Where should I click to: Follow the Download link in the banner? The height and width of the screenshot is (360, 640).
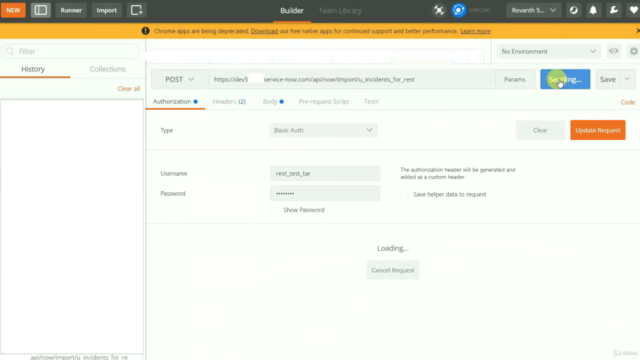pyautogui.click(x=264, y=31)
